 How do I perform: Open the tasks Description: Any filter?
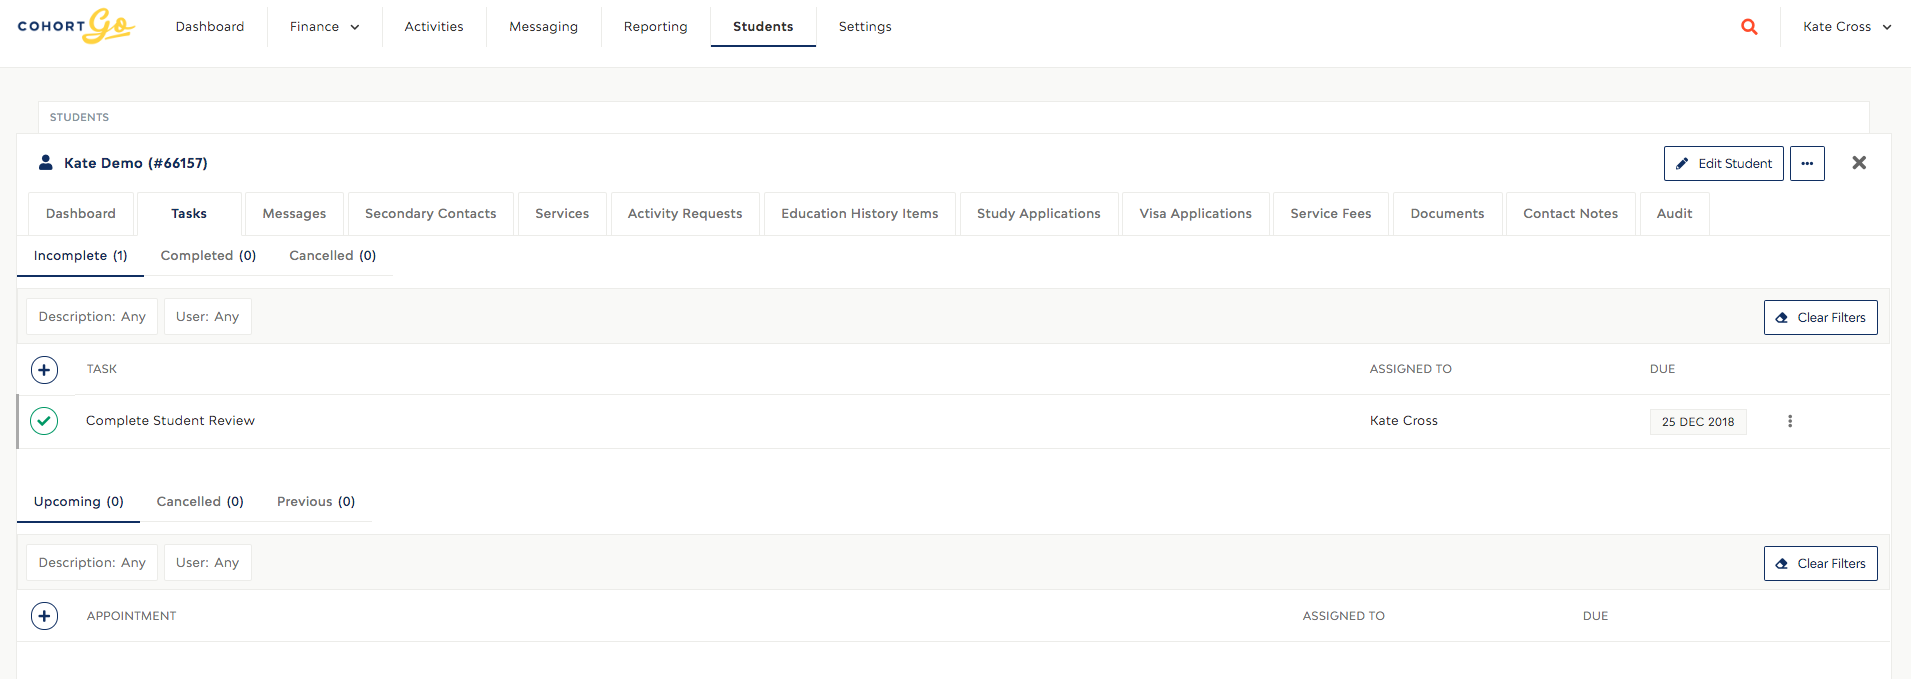click(92, 317)
